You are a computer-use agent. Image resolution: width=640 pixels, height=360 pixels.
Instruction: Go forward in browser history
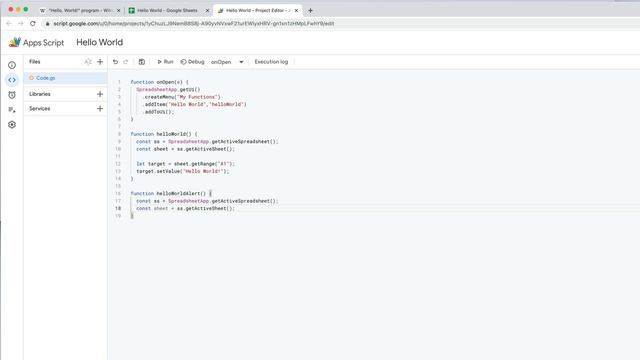(x=21, y=24)
